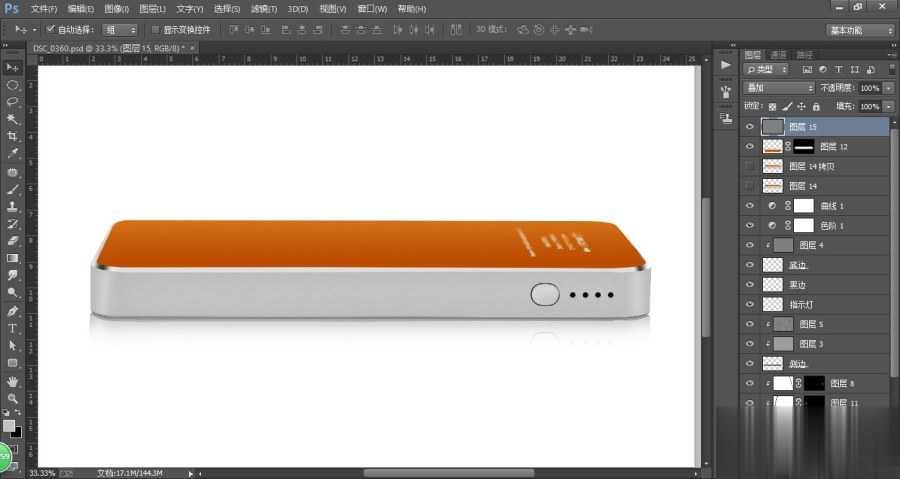Open the 文件 menu
This screenshot has width=900, height=479.
[44, 9]
